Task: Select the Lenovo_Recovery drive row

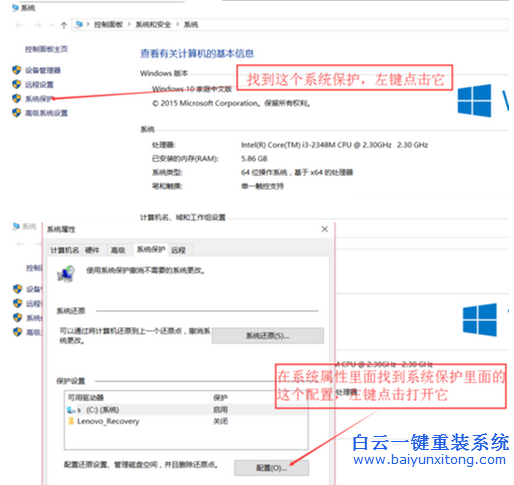Action: pos(186,421)
